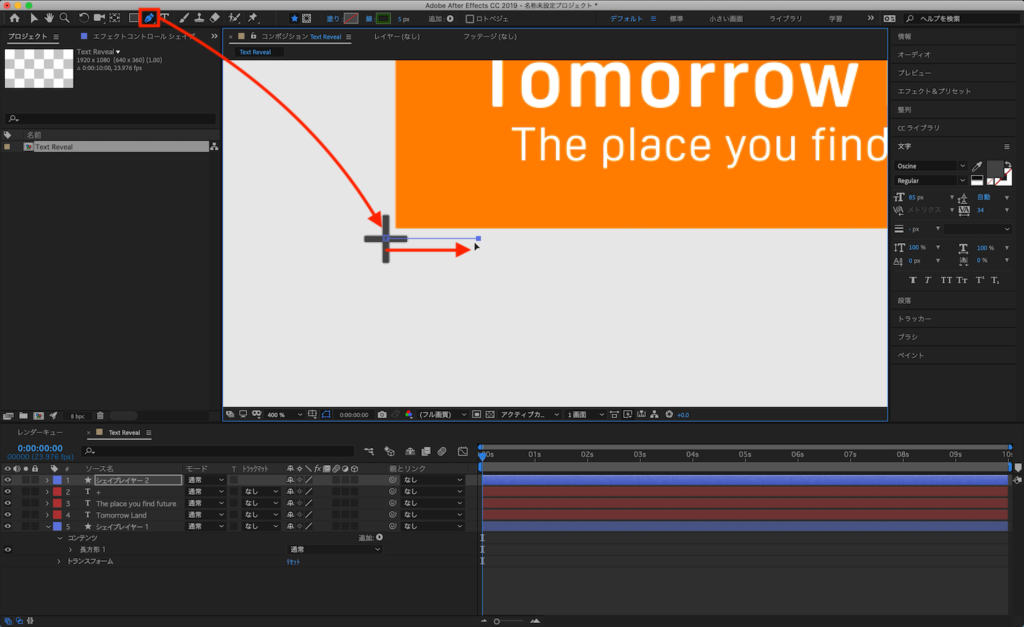Open the Oscine font family dropdown
This screenshot has height=627, width=1024.
[x=931, y=166]
